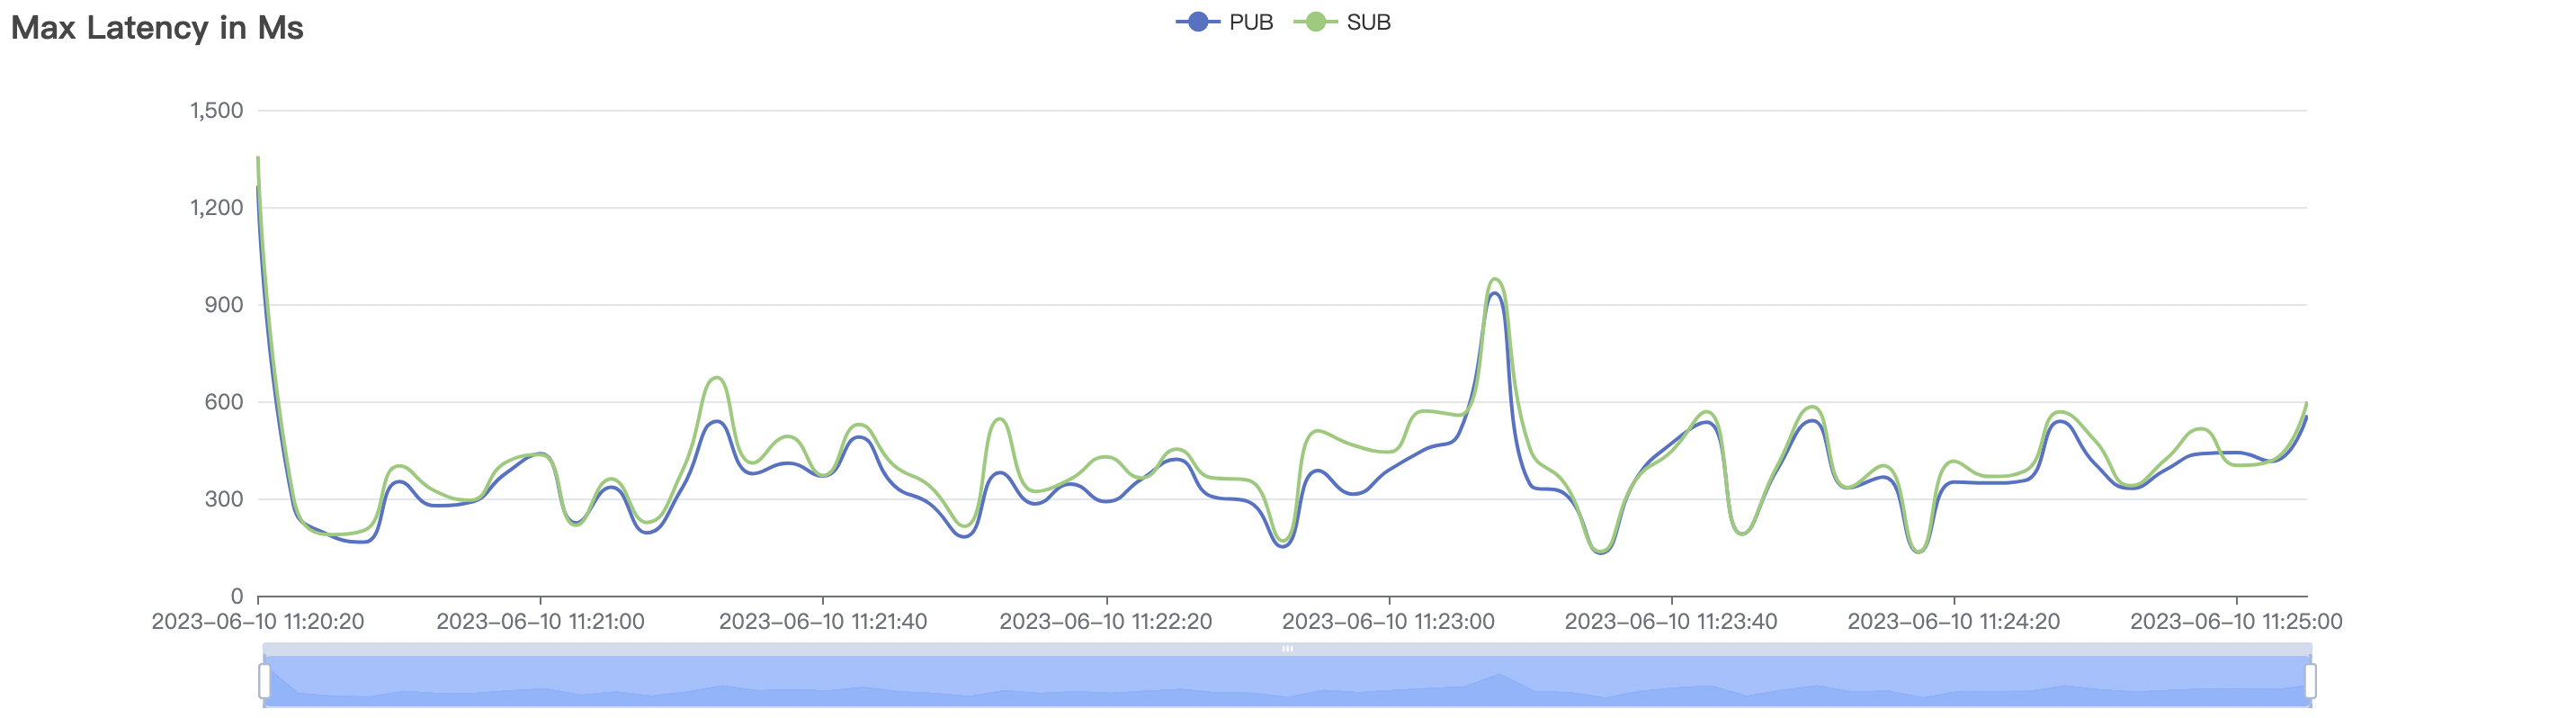Click the SUB legend text label

(1368, 22)
